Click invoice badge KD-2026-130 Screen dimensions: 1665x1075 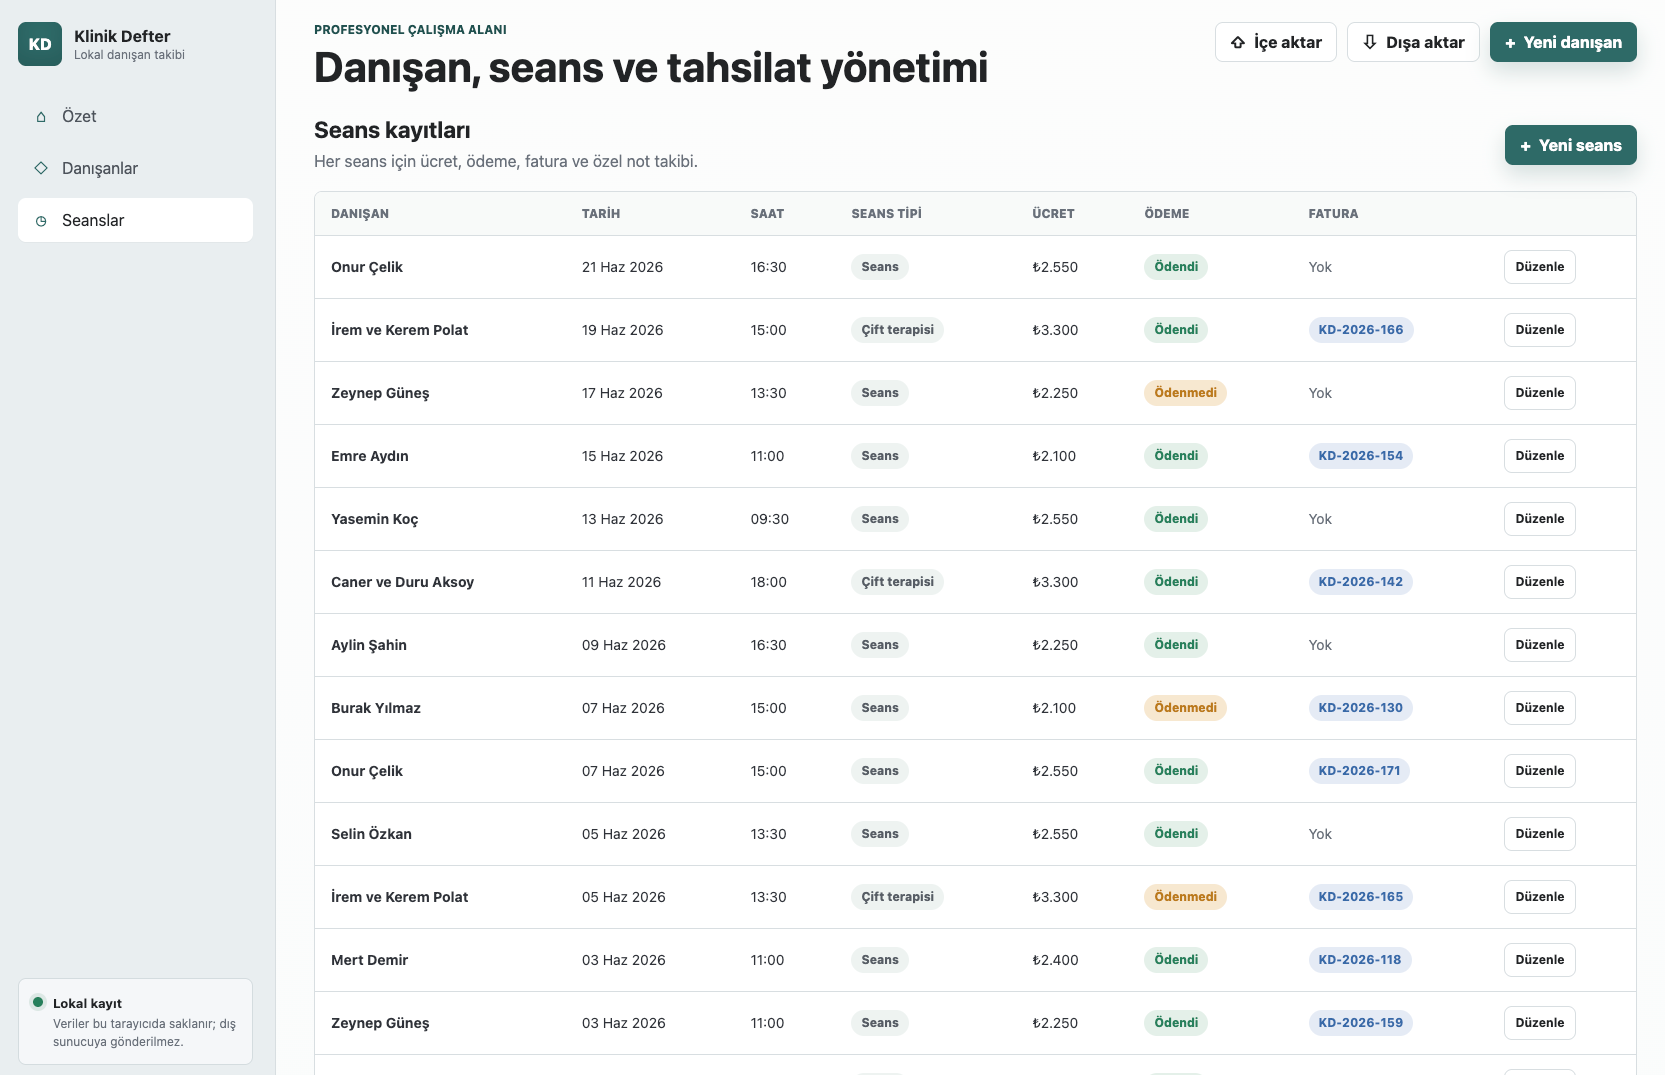tap(1360, 708)
